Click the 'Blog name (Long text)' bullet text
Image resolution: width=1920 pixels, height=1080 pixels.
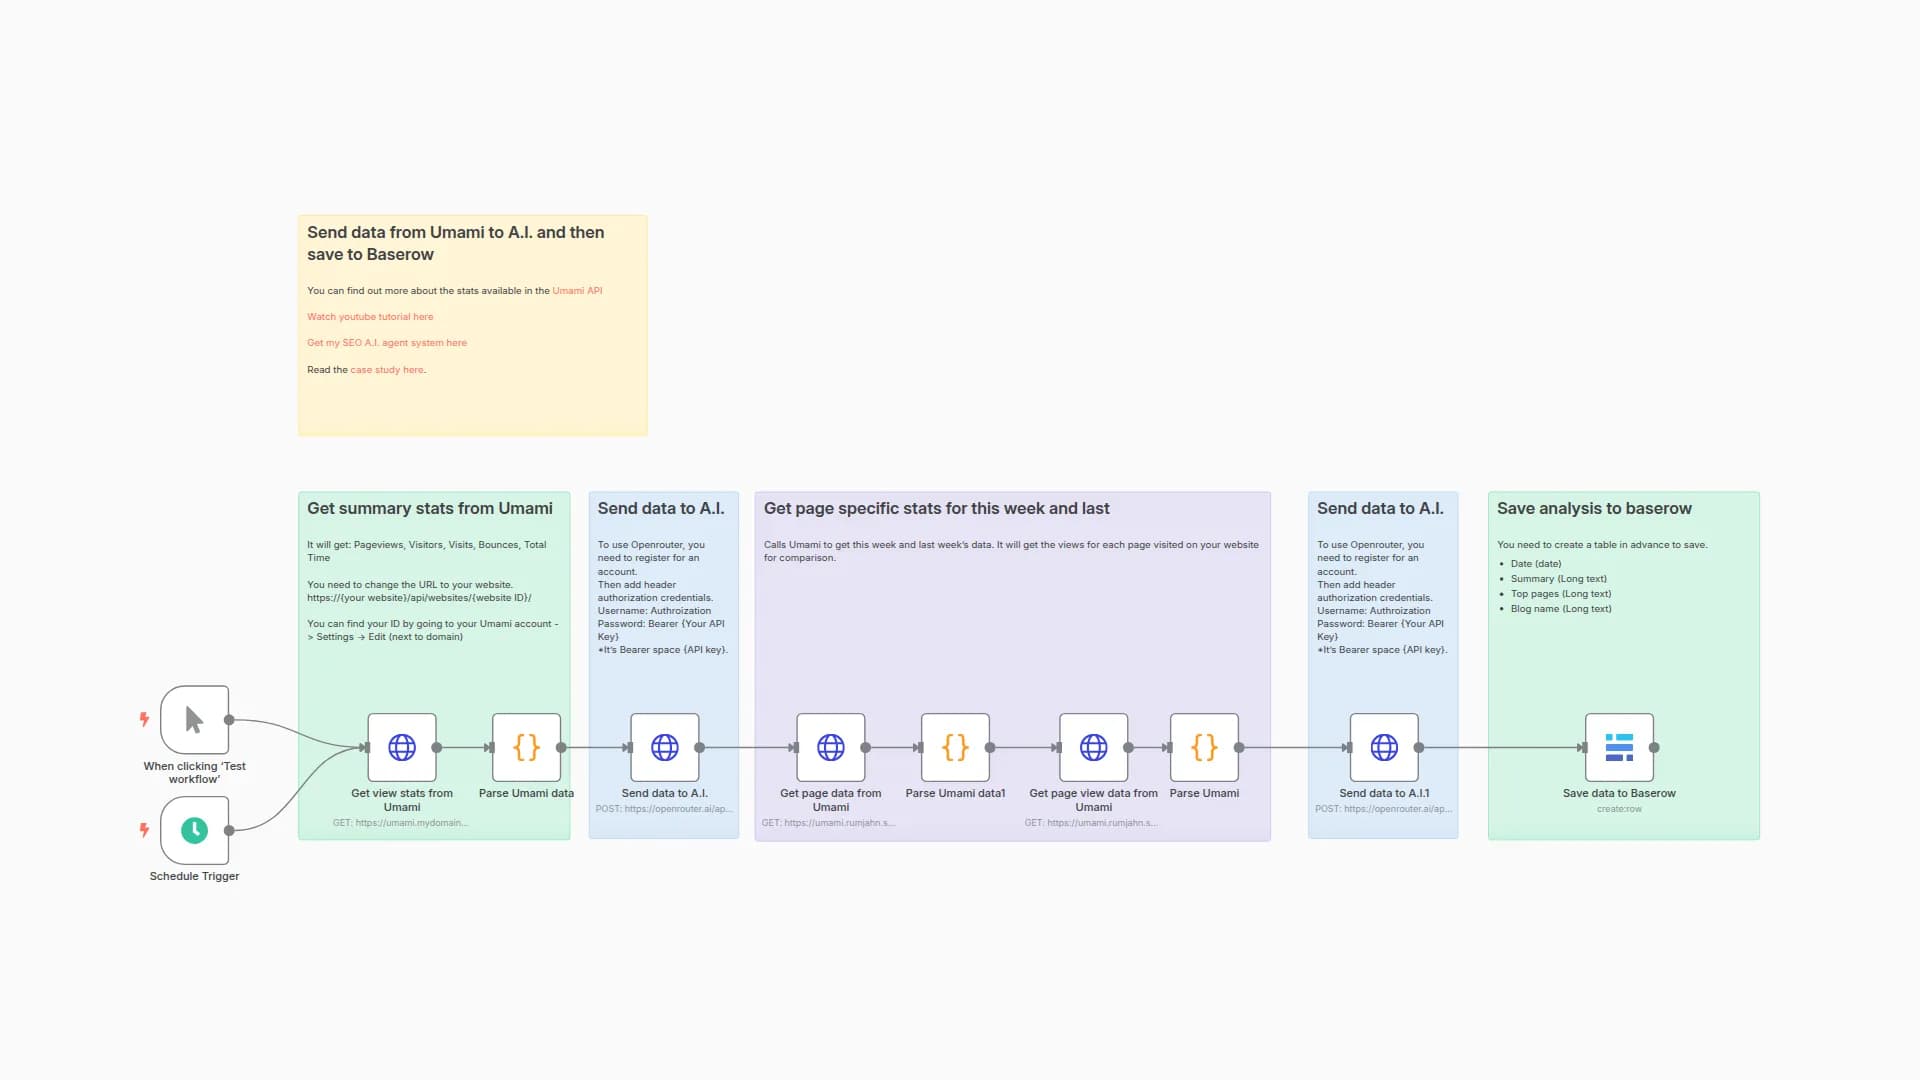click(1561, 609)
